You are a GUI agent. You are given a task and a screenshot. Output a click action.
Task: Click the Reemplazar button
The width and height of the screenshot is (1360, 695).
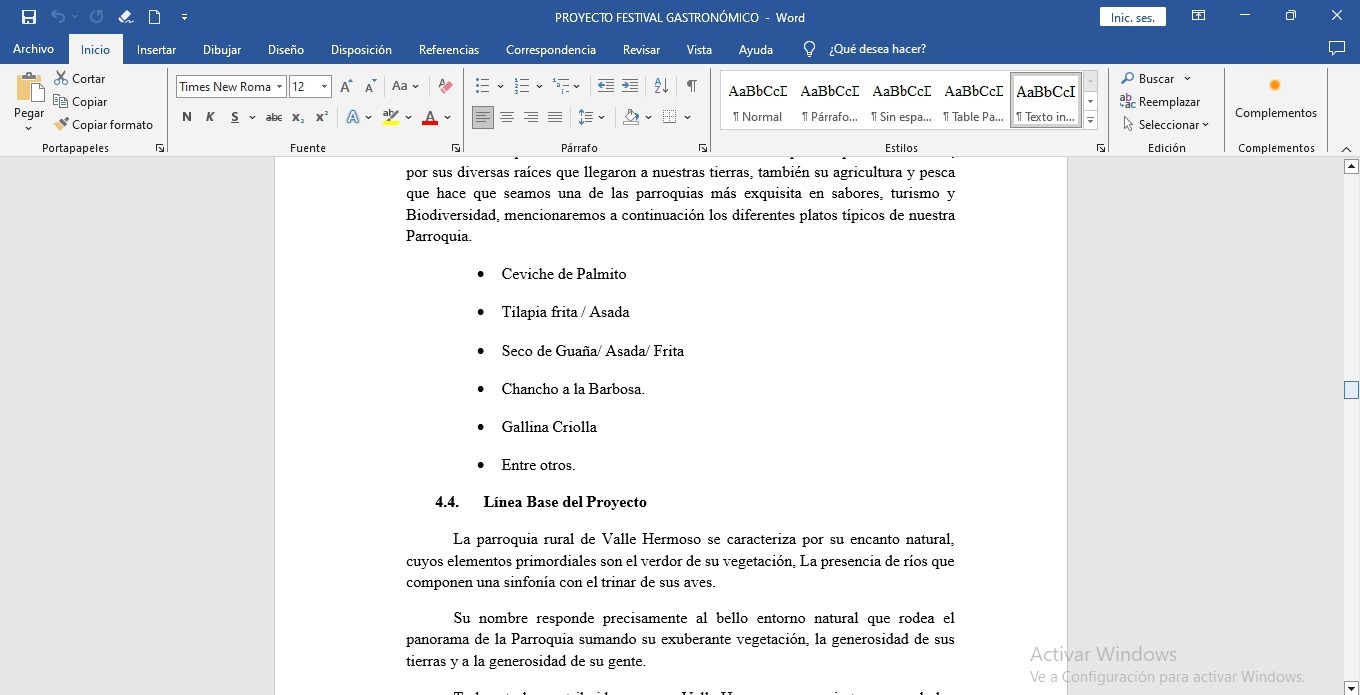[x=1160, y=102]
